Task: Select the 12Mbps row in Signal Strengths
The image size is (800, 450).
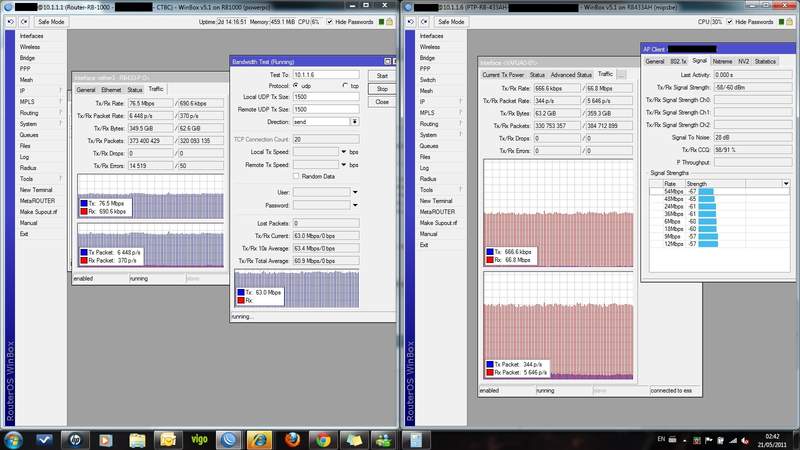Action: tap(719, 244)
